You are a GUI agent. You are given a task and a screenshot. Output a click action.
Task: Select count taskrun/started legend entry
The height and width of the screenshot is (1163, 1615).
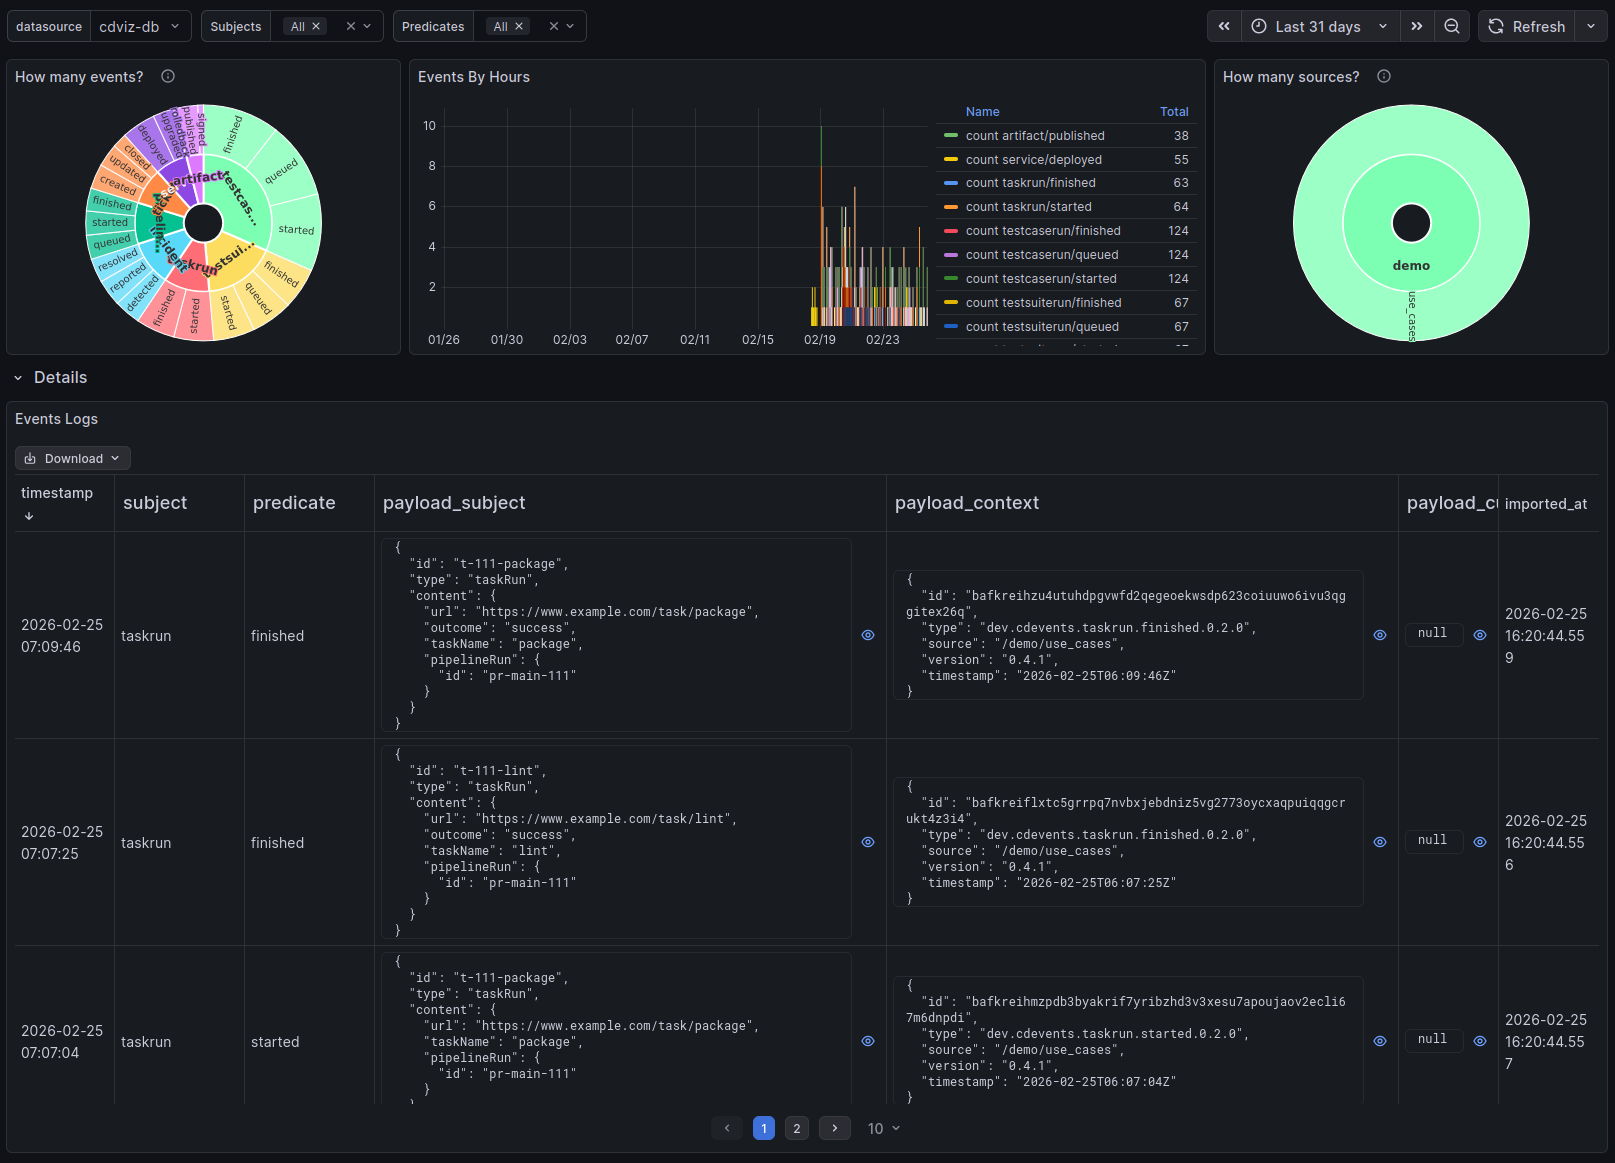pyautogui.click(x=1029, y=207)
